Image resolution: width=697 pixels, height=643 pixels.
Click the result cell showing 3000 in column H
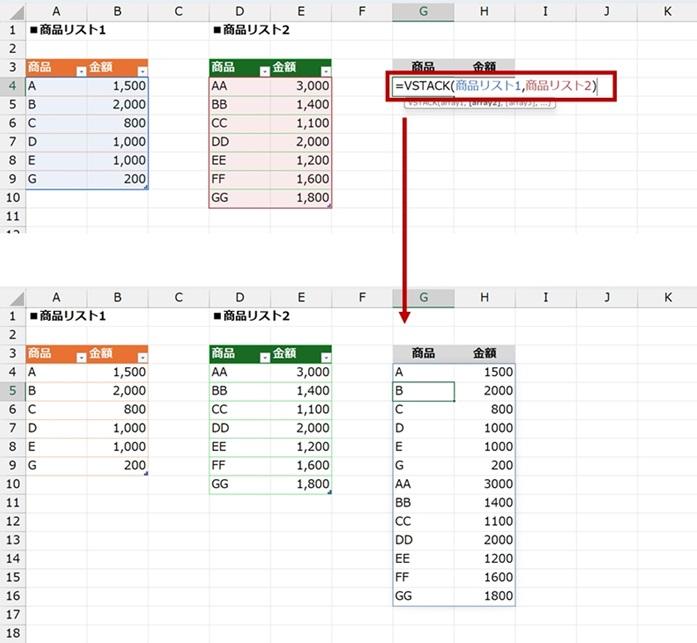click(485, 484)
